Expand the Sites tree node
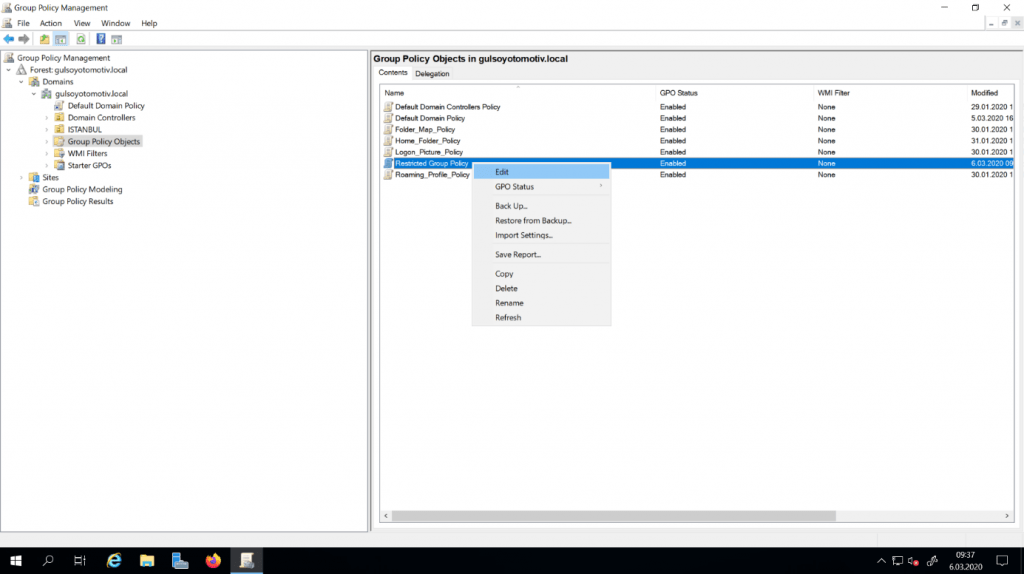This screenshot has height=574, width=1024. pyautogui.click(x=23, y=177)
